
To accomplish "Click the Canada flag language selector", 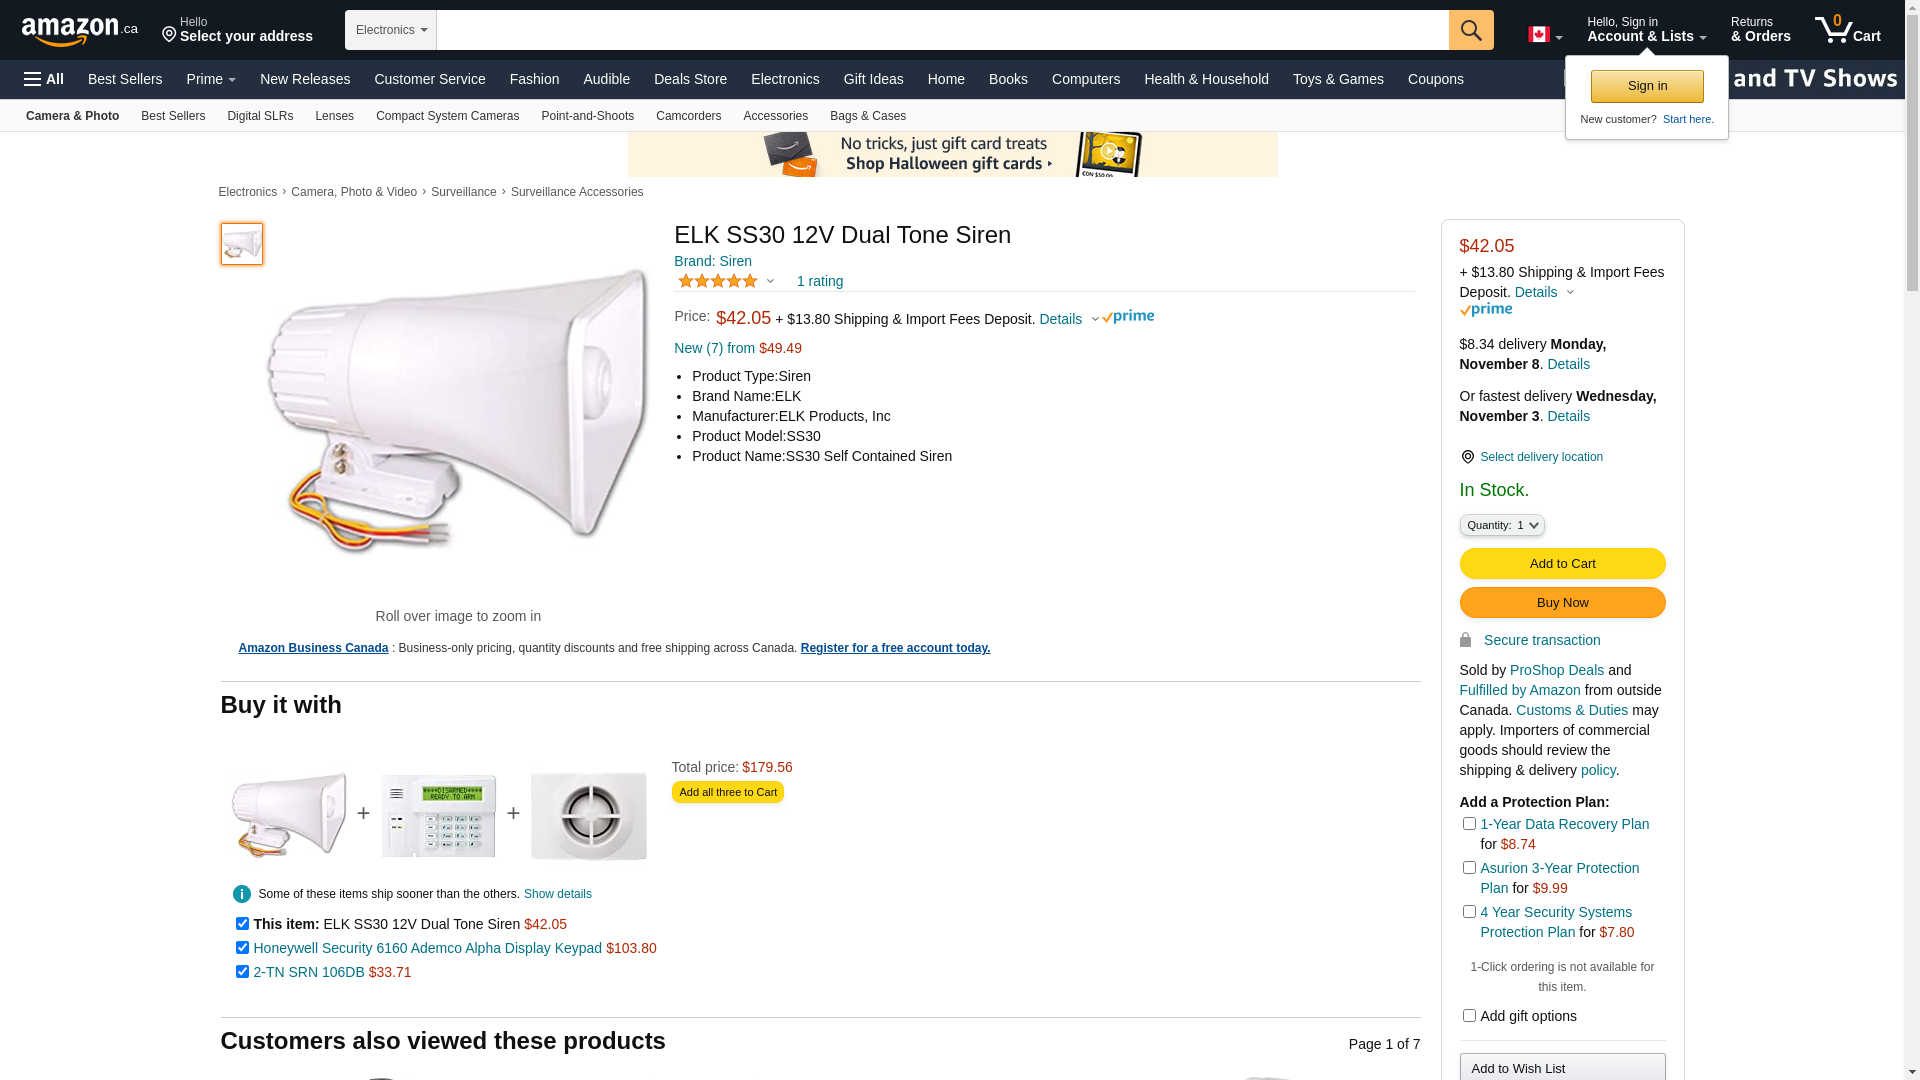I will click(1545, 35).
